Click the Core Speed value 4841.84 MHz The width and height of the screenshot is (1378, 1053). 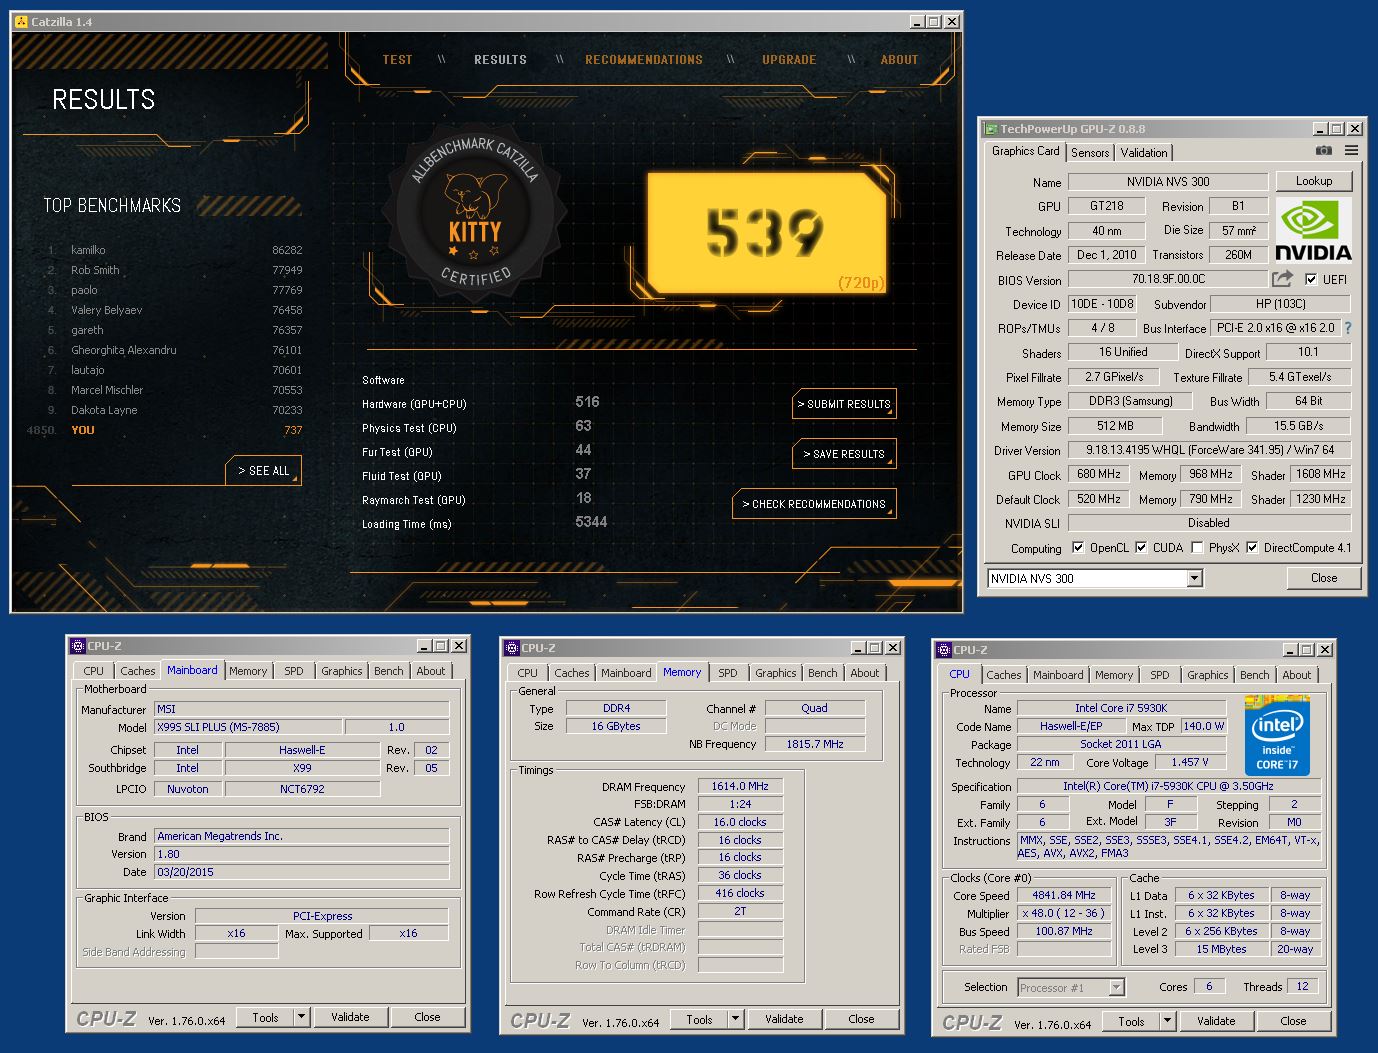(x=1064, y=895)
